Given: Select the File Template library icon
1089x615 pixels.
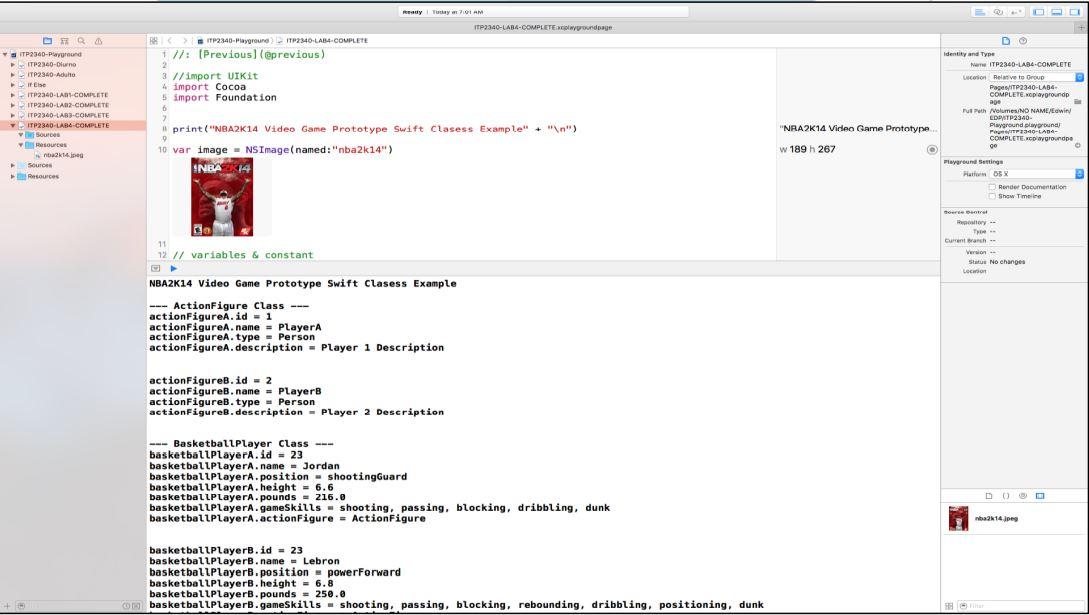Looking at the screenshot, I should tap(989, 495).
